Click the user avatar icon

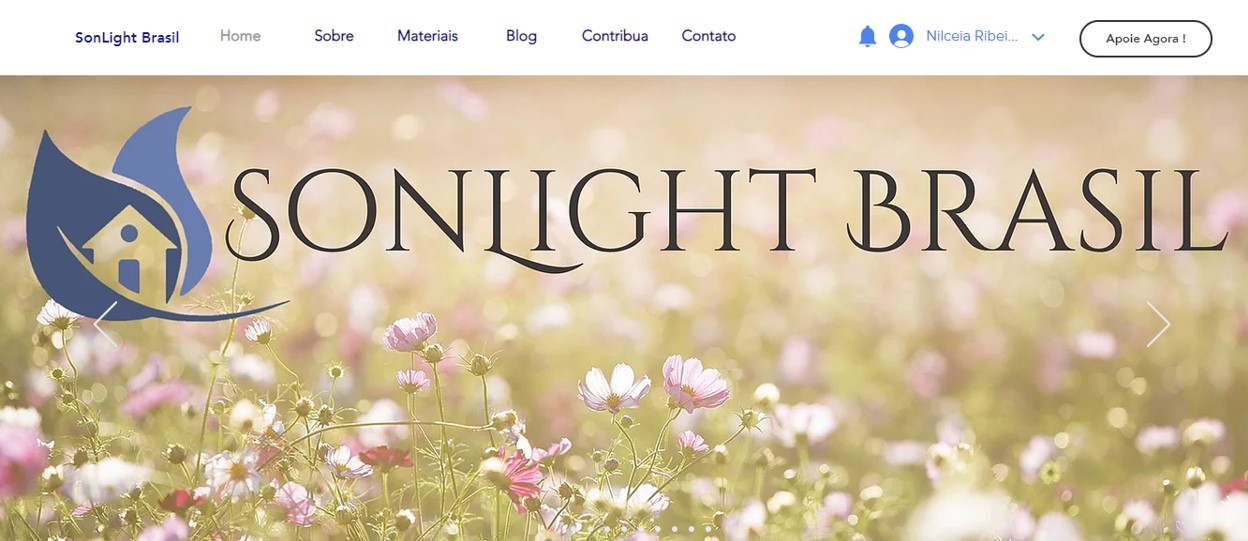[901, 37]
